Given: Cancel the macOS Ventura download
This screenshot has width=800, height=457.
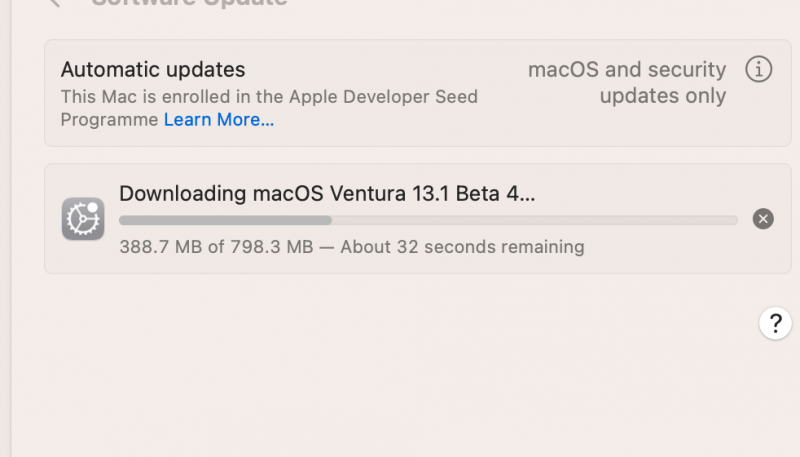Looking at the screenshot, I should [x=763, y=219].
